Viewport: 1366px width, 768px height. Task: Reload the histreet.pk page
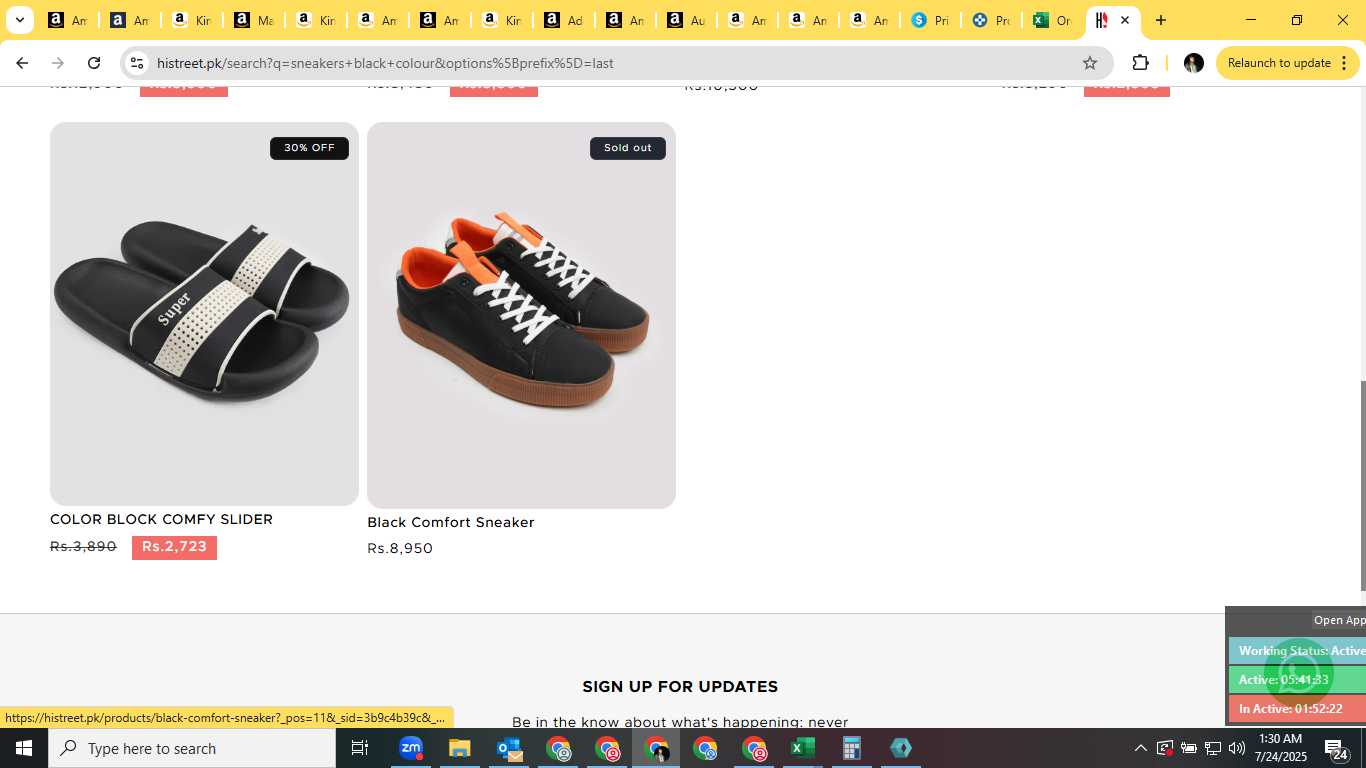pyautogui.click(x=94, y=63)
